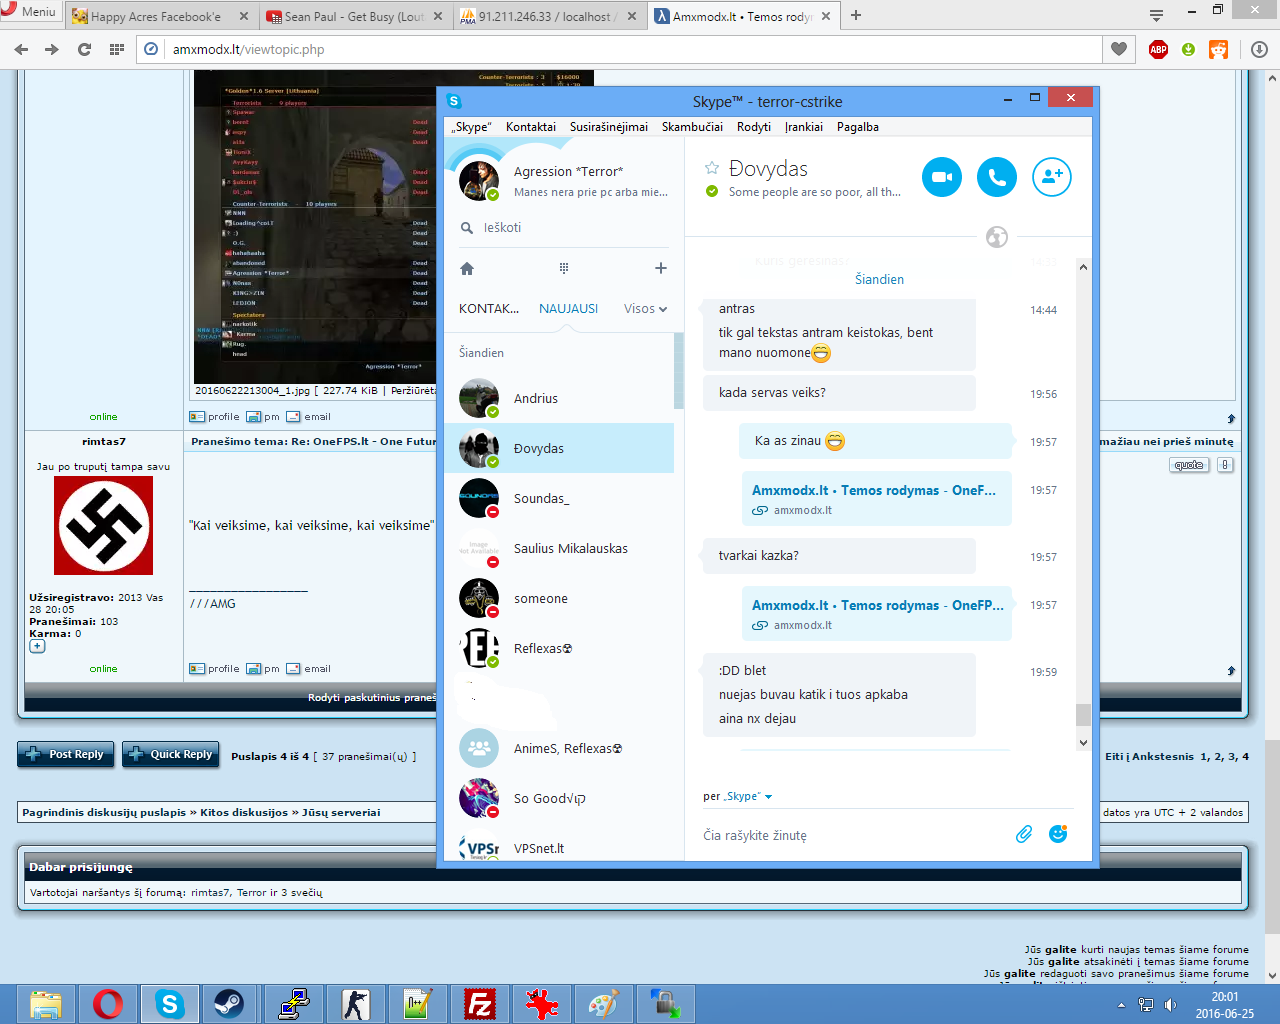Click the globe icon above the chat
Image resolution: width=1280 pixels, height=1024 pixels.
click(x=996, y=237)
